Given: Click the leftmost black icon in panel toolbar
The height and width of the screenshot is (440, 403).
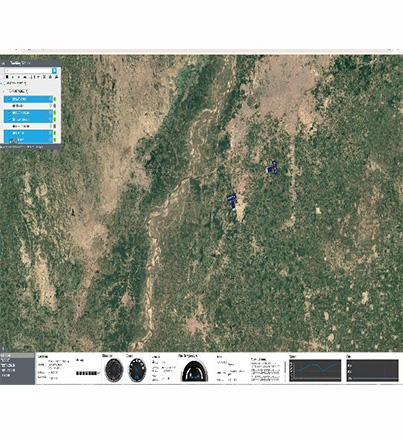Looking at the screenshot, I should click(x=7, y=77).
